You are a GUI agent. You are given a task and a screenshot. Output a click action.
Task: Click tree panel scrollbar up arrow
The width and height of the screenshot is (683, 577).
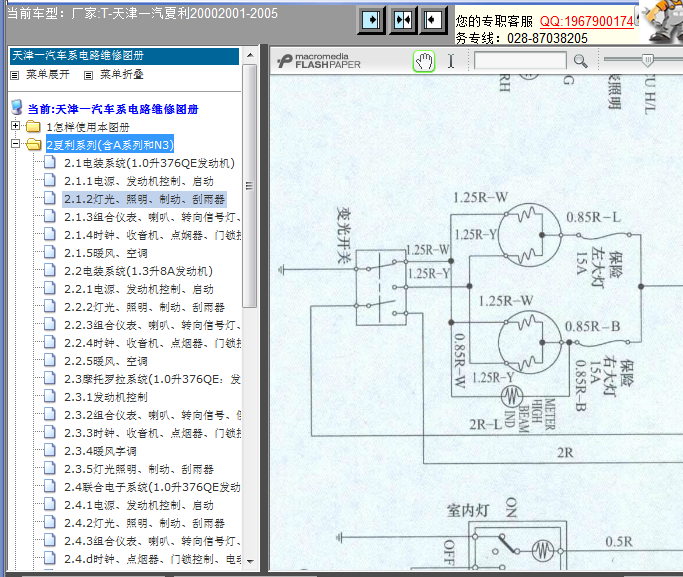[250, 55]
